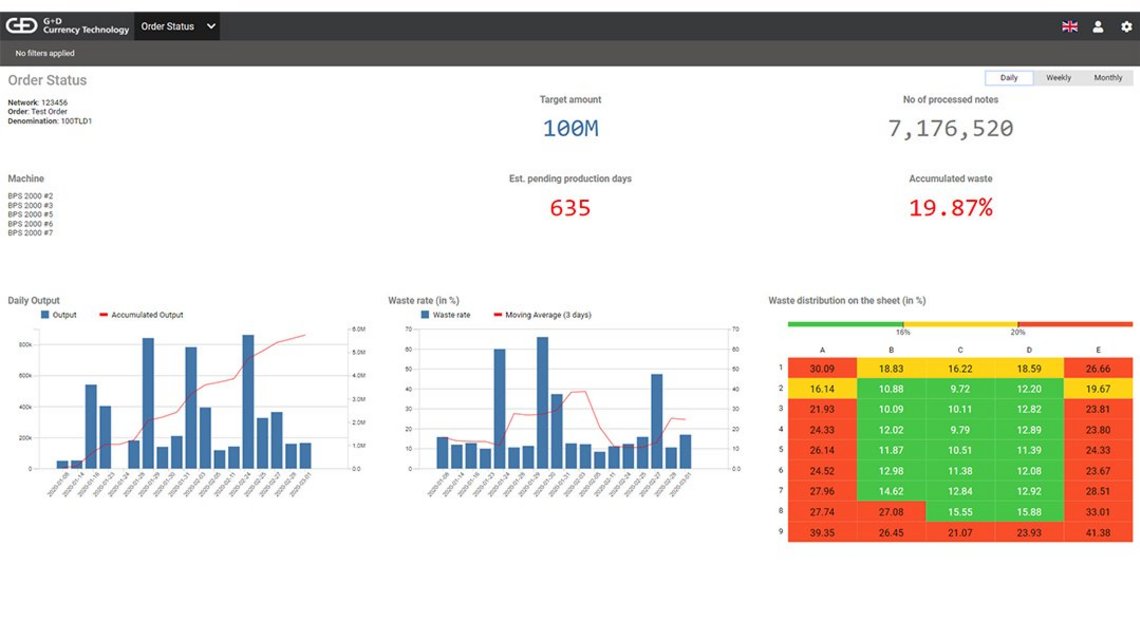The height and width of the screenshot is (640, 1140).
Task: Open the settings gear icon
Action: coord(1126,27)
